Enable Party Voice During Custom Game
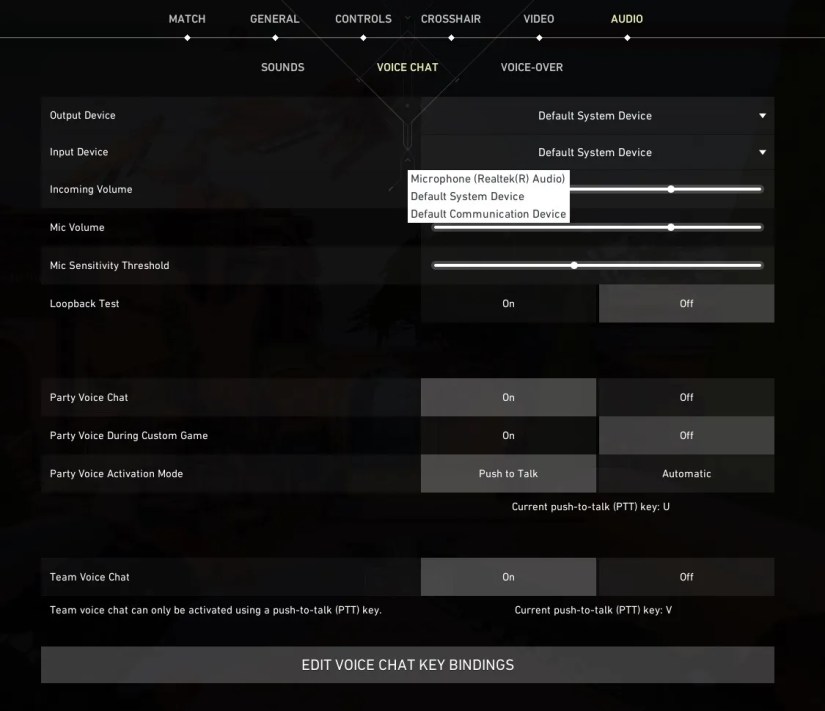The height and width of the screenshot is (711, 825). point(507,435)
